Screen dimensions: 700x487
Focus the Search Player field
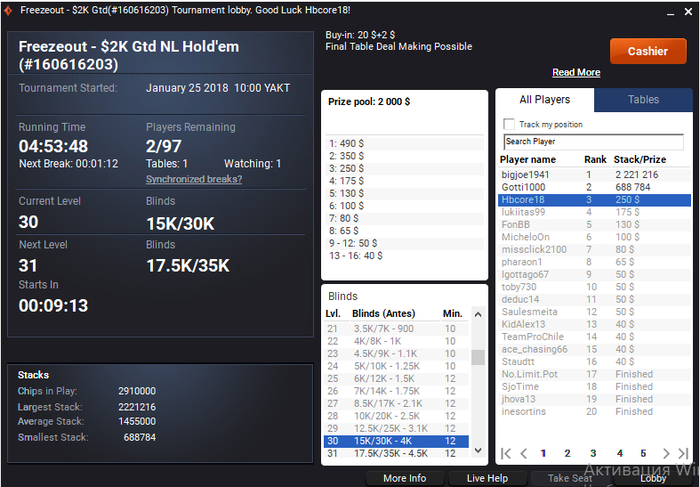(594, 142)
